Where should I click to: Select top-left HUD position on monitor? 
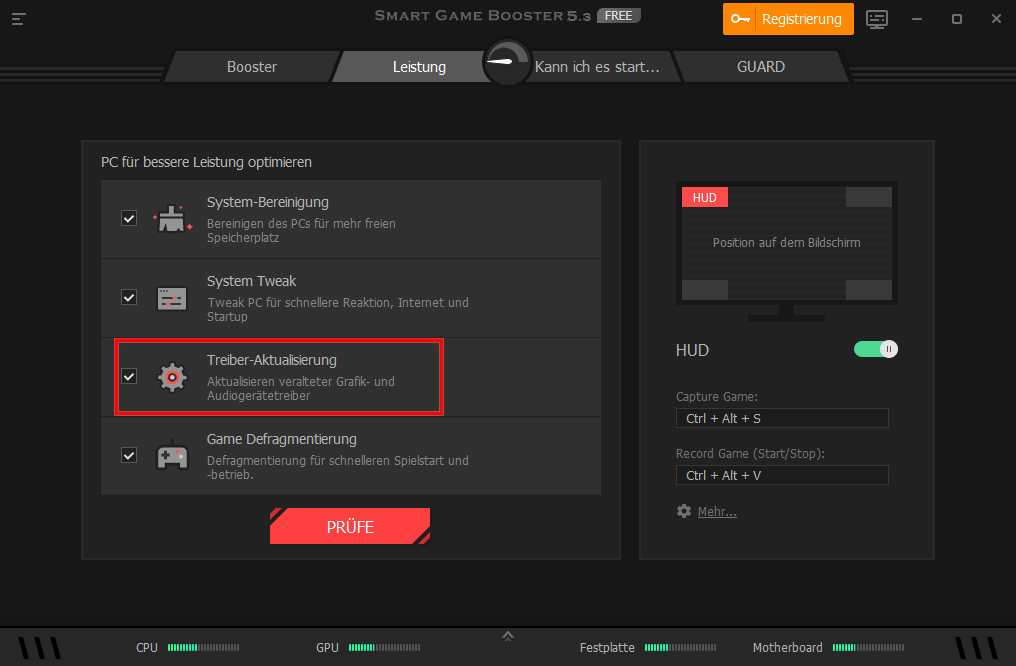[705, 198]
